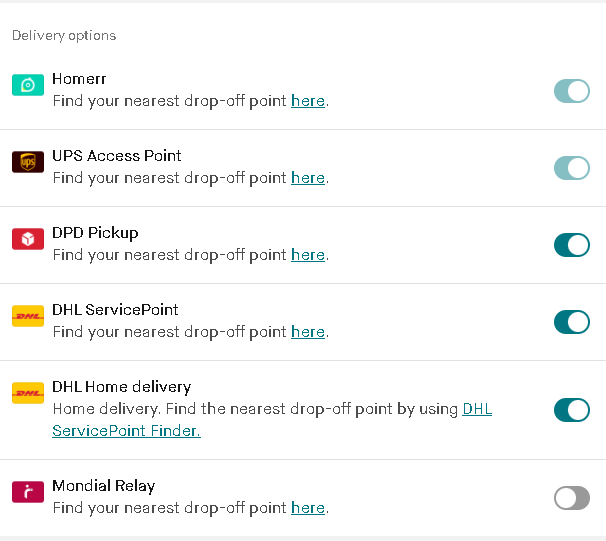
Task: Follow Mondial Relay 'here' drop-off link
Action: click(308, 508)
